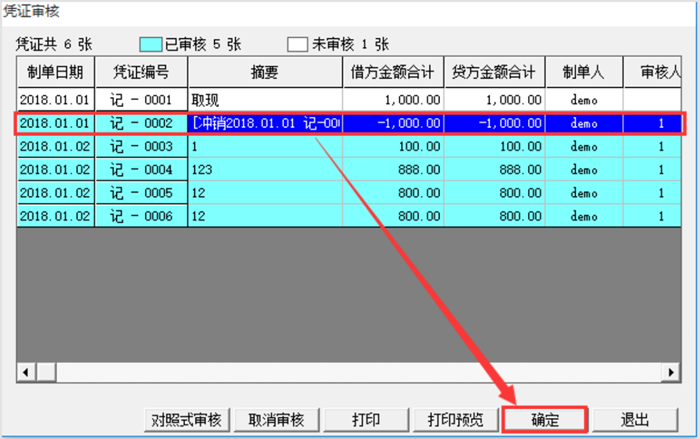Click the 冲销2018.01.01 summary cell
This screenshot has height=439, width=700.
(x=265, y=123)
